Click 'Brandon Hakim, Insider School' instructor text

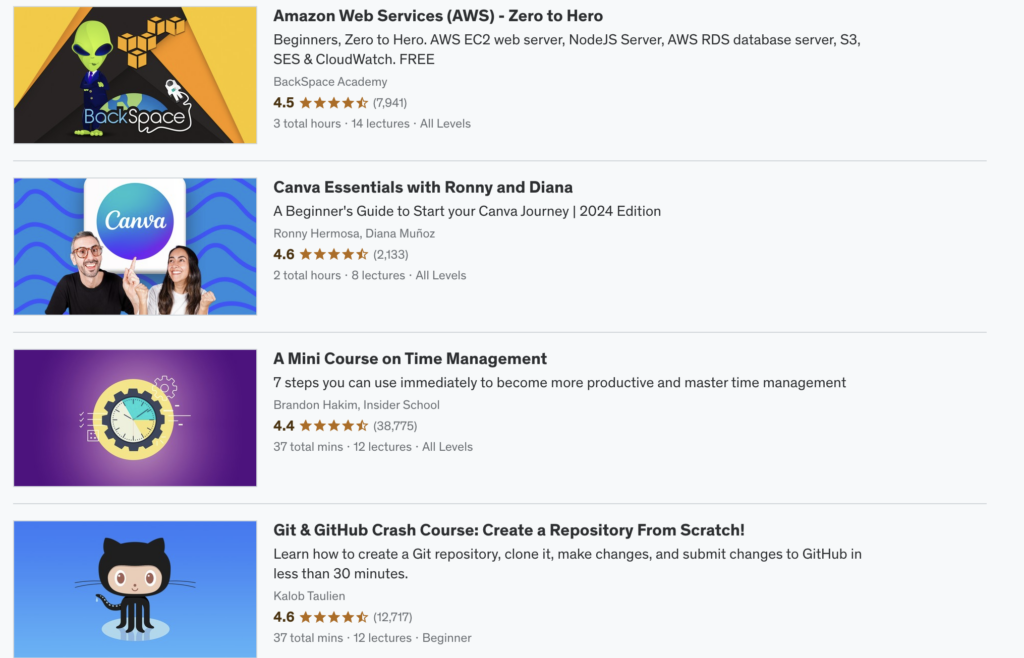pyautogui.click(x=356, y=405)
